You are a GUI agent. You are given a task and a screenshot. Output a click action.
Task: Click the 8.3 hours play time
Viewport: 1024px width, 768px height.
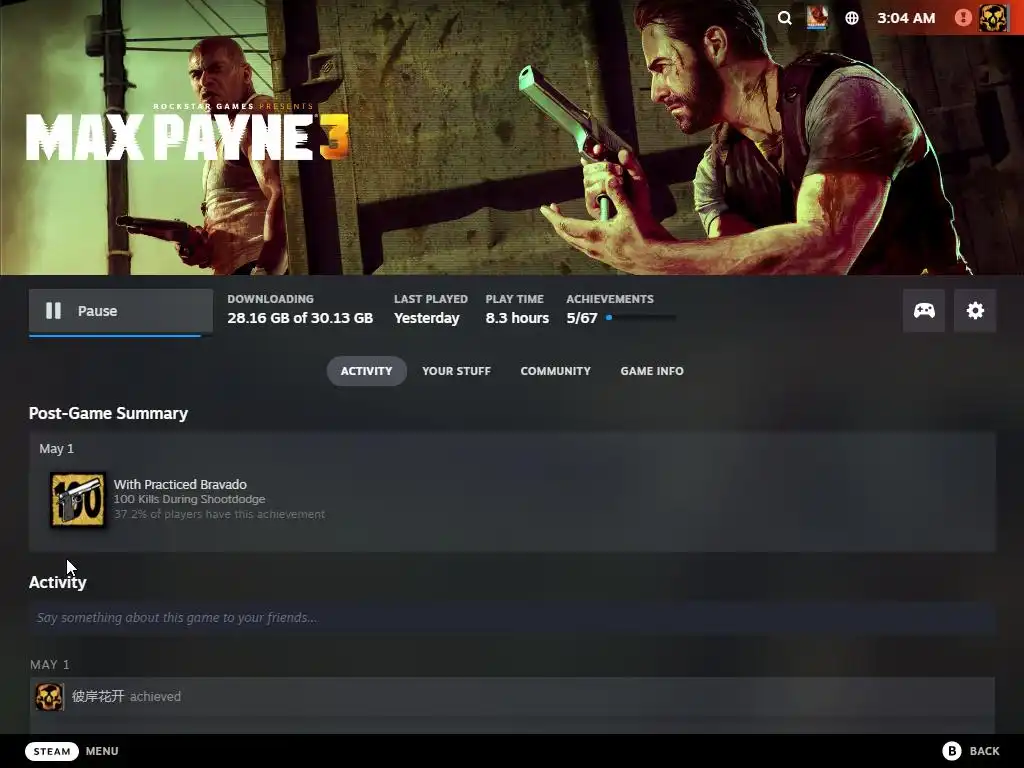click(517, 318)
